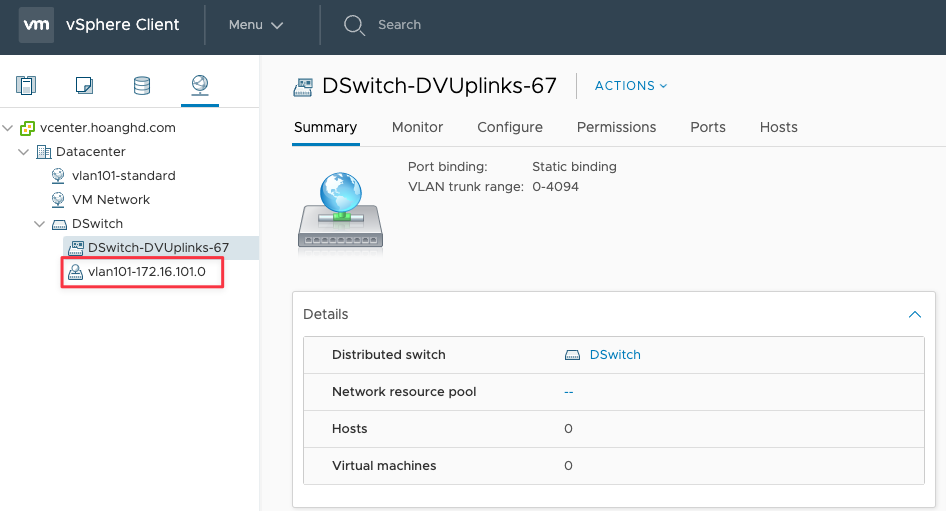Click the Virtual machines label
The image size is (946, 511).
[x=384, y=466]
